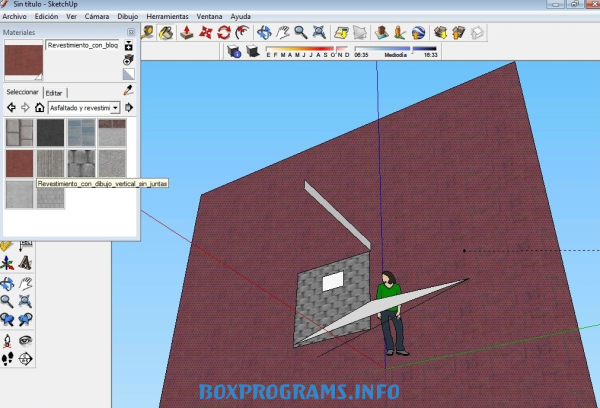Viewport: 600px width, 408px height.
Task: Go back in materials browser
Action: (11, 108)
